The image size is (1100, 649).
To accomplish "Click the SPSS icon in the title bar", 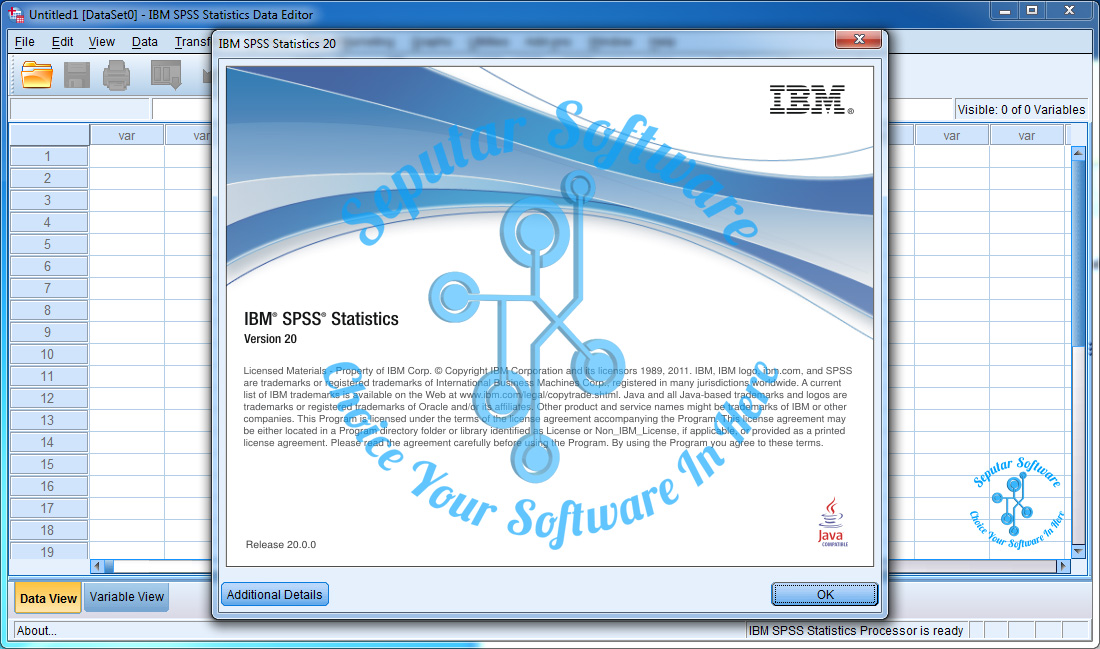I will [14, 13].
